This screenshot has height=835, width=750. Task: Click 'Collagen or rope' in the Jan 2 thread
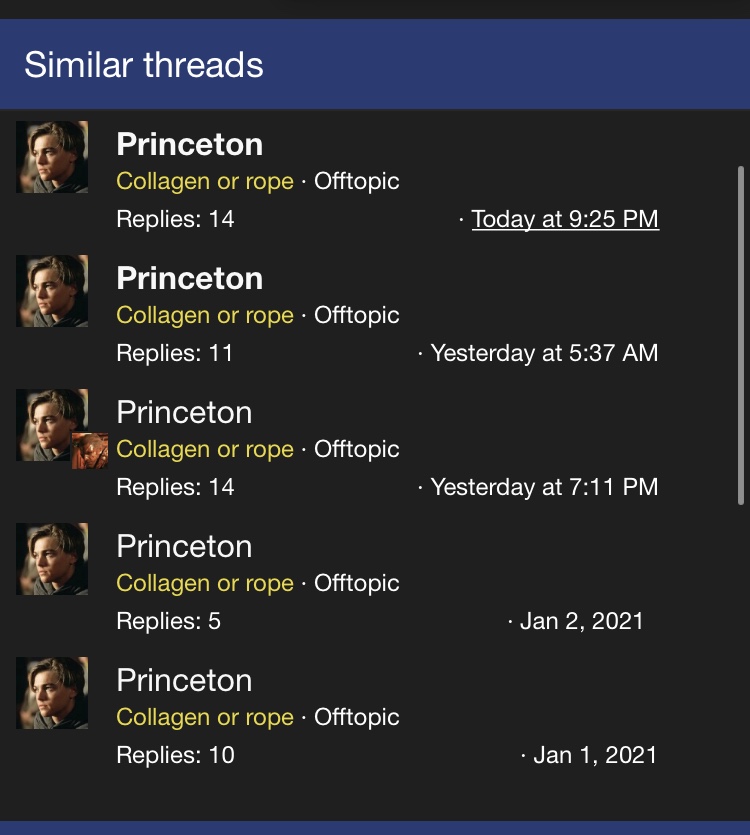(x=205, y=583)
